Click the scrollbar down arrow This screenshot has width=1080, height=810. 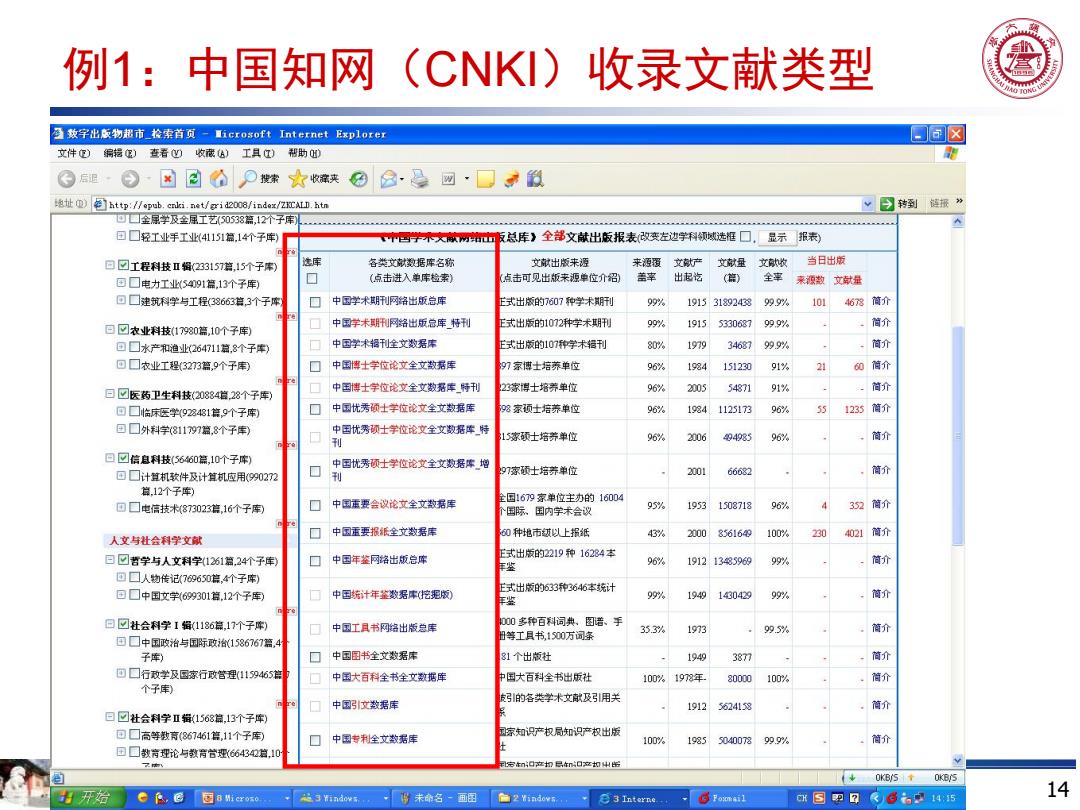click(957, 760)
